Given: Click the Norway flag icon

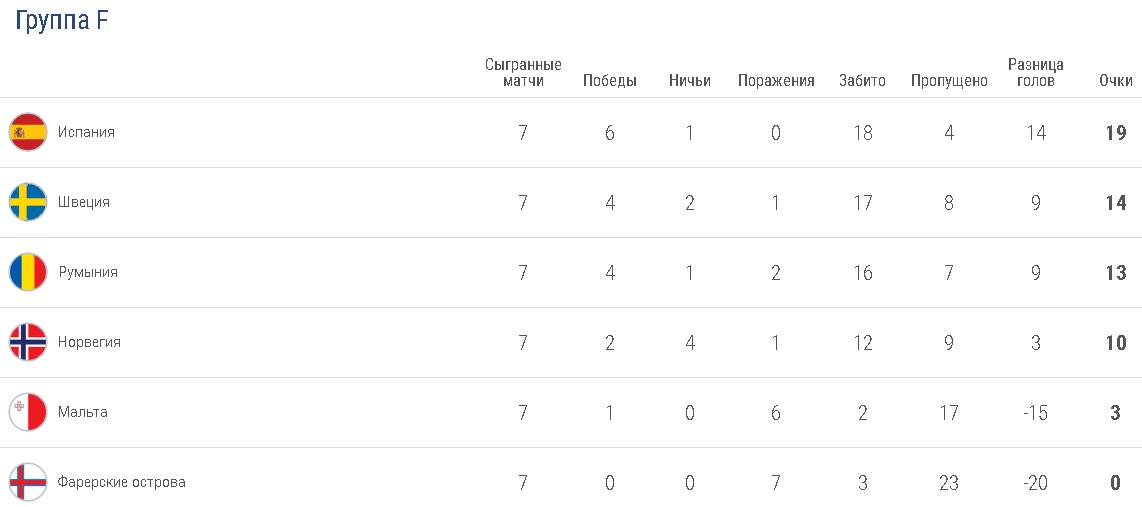Looking at the screenshot, I should [x=28, y=342].
